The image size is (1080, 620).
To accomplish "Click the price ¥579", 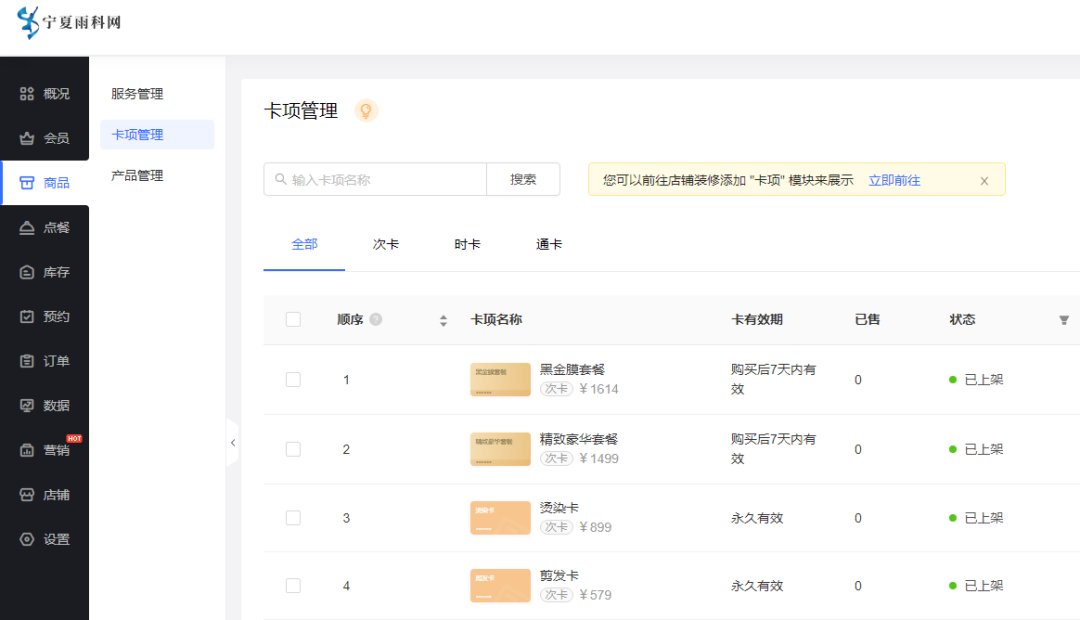I will point(595,595).
